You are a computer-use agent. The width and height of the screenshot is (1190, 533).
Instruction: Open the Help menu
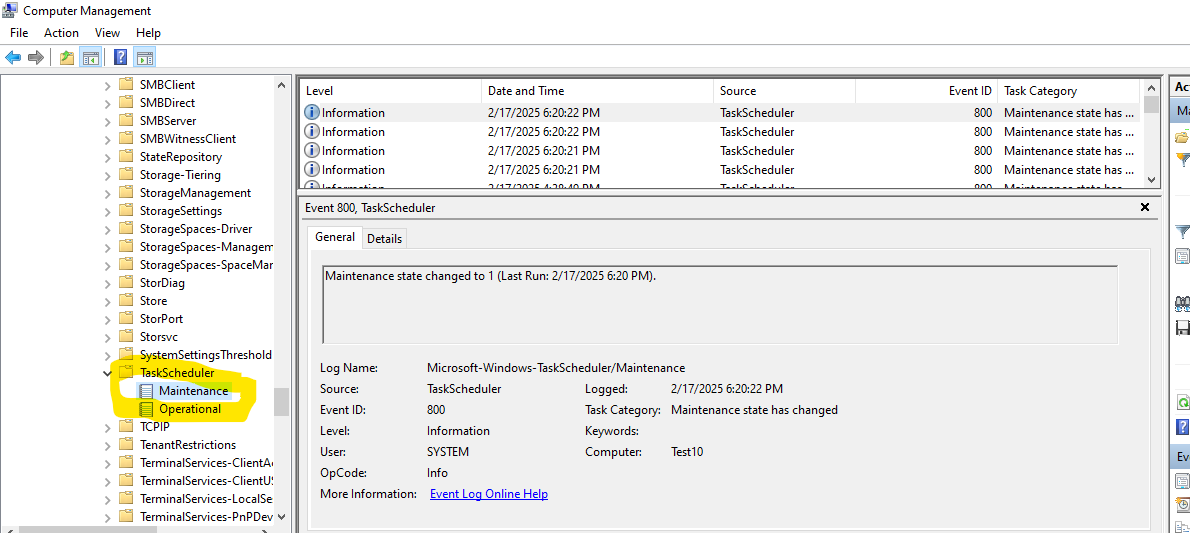point(148,33)
